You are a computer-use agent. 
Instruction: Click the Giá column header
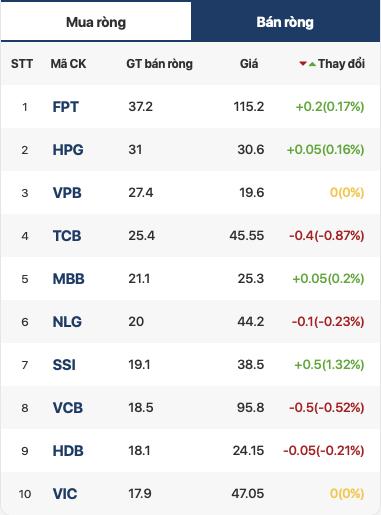(249, 64)
